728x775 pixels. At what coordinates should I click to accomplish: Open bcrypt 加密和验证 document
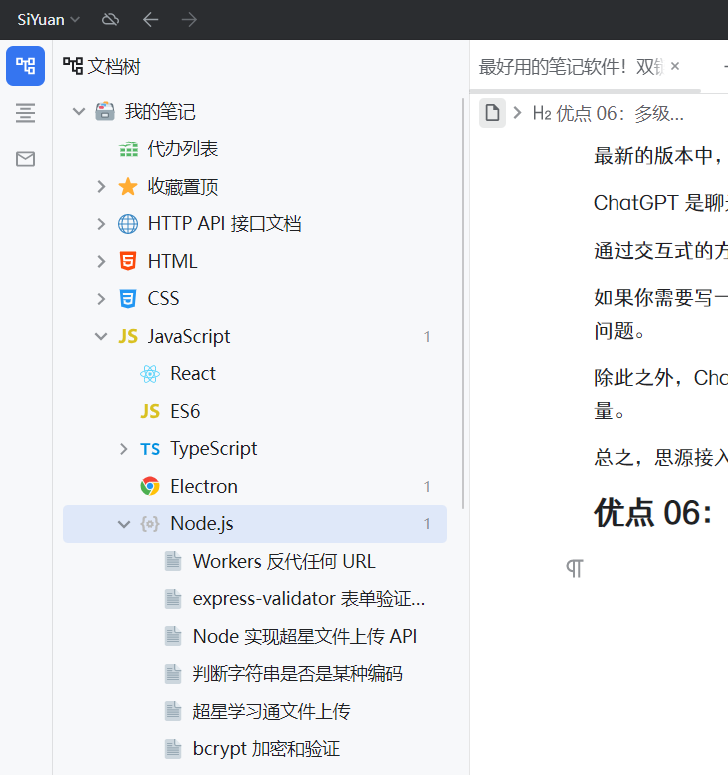pyautogui.click(x=266, y=749)
